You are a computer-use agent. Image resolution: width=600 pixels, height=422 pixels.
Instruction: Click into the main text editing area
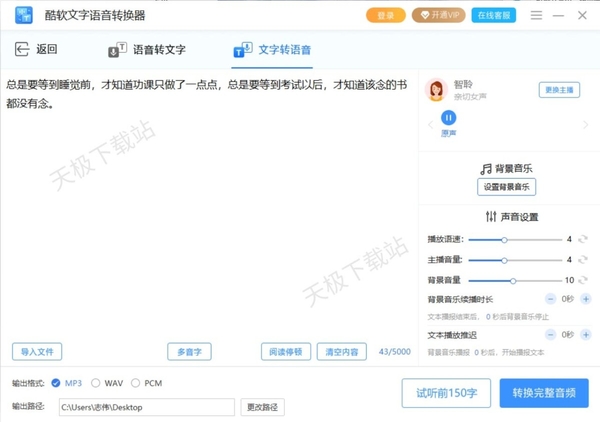[209, 205]
